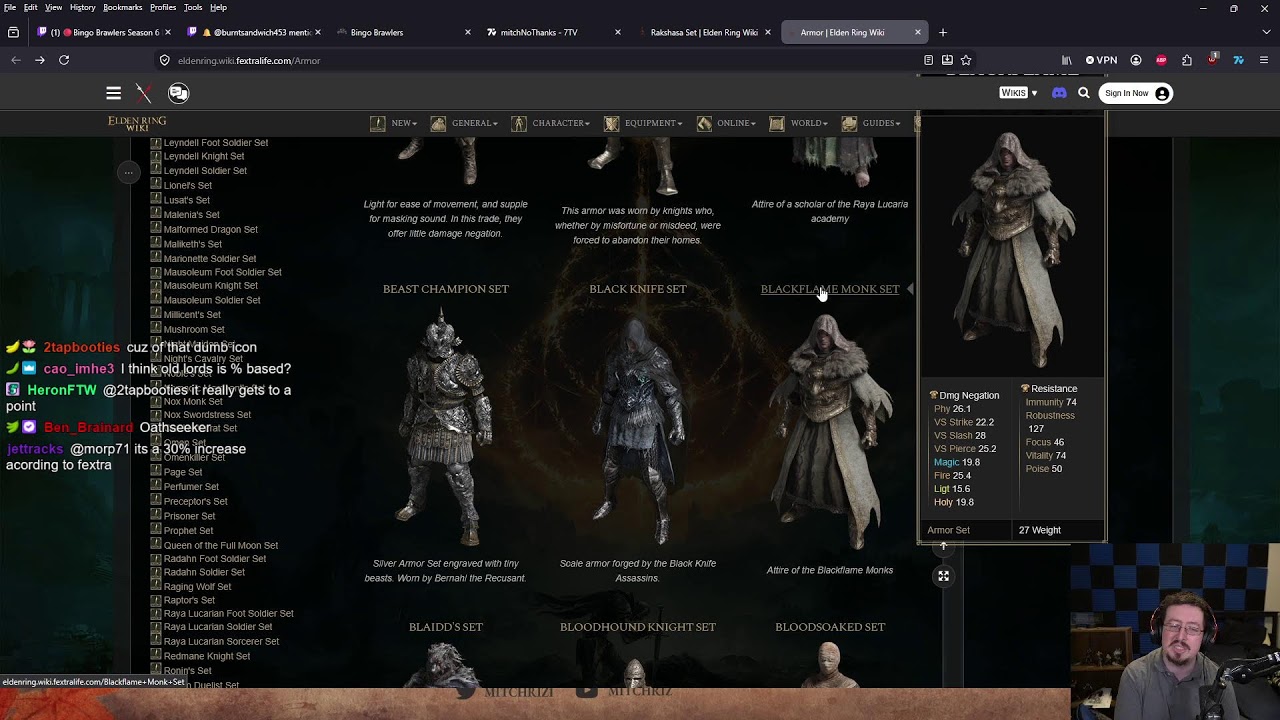Image resolution: width=1280 pixels, height=720 pixels.
Task: Select Malenia's Set in the sidebar
Action: click(192, 215)
